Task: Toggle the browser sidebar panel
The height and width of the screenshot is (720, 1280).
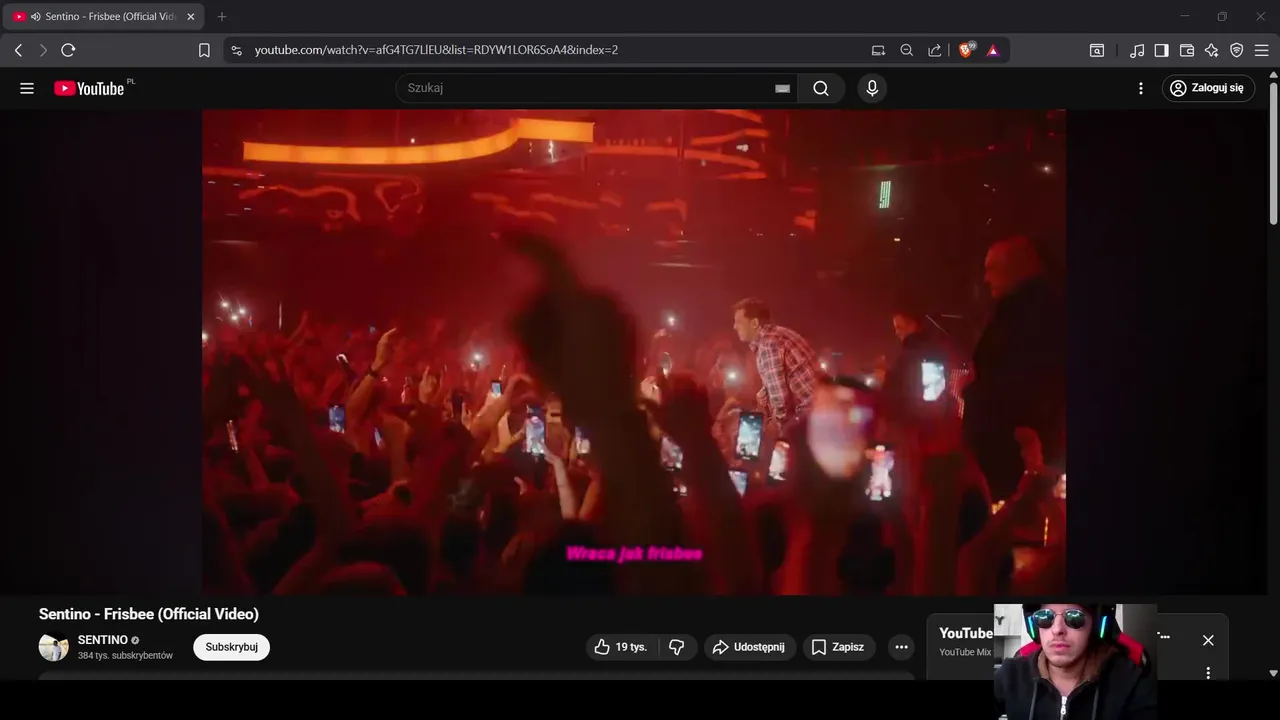Action: point(1161,50)
